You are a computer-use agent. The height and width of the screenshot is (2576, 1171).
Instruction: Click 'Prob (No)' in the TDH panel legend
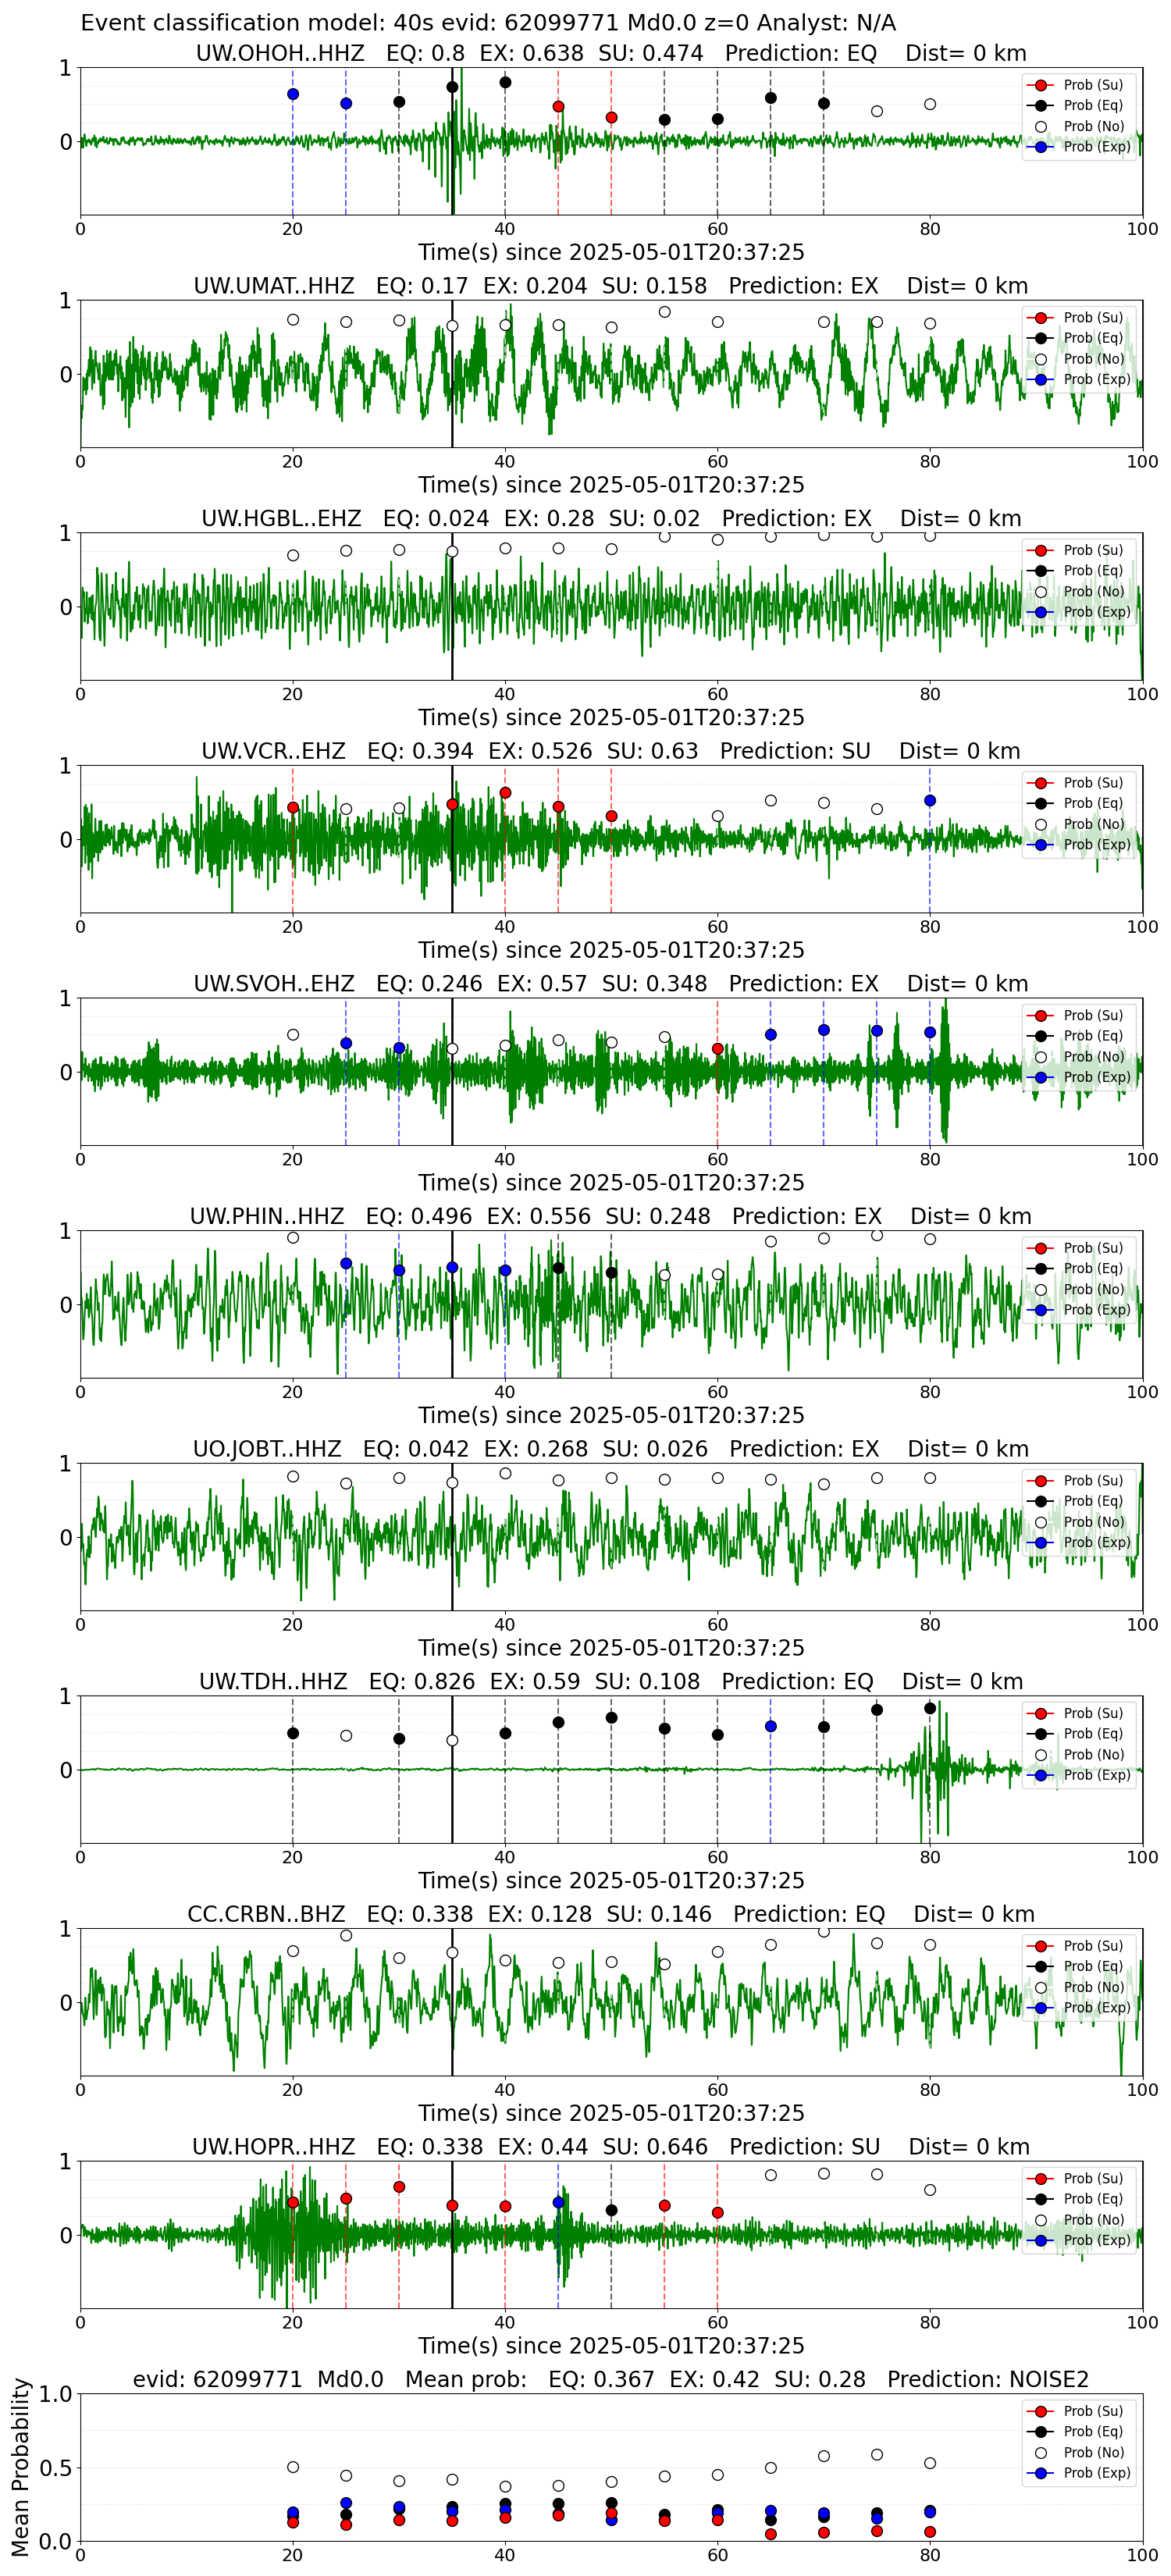point(1094,1754)
